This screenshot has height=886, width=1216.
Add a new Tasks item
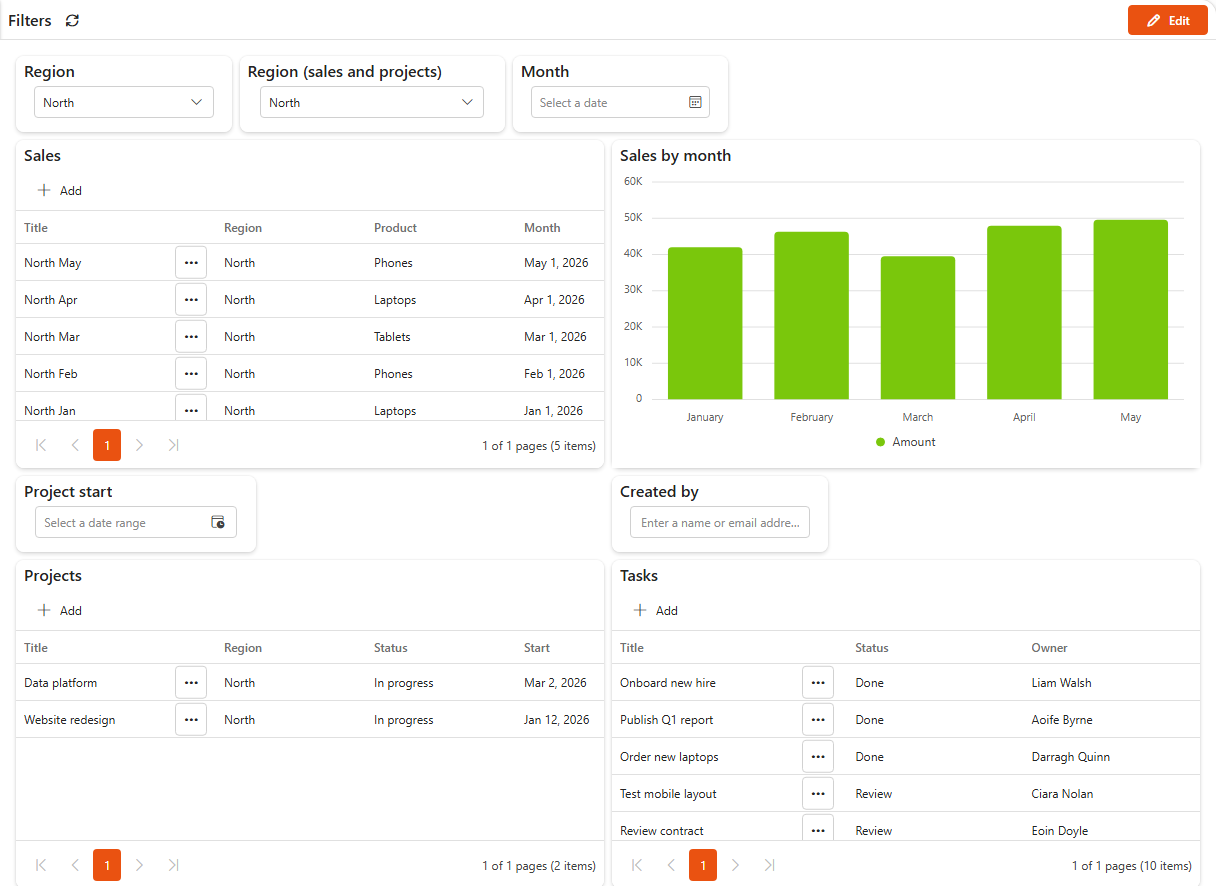[656, 610]
